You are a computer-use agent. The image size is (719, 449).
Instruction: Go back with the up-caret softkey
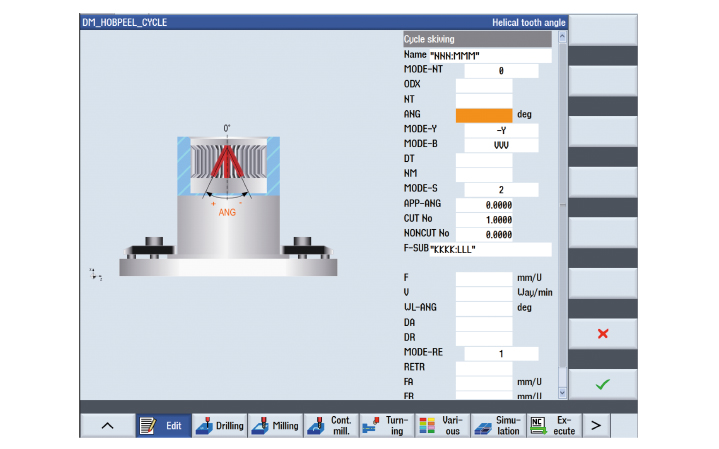(107, 425)
